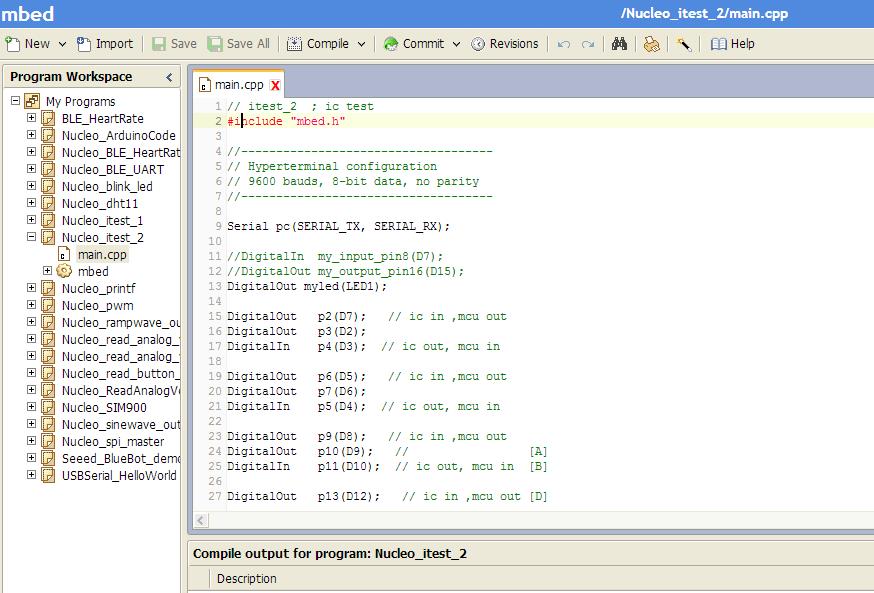Screen dimensions: 874x593
Task: Click the format code wand icon
Action: coord(684,44)
